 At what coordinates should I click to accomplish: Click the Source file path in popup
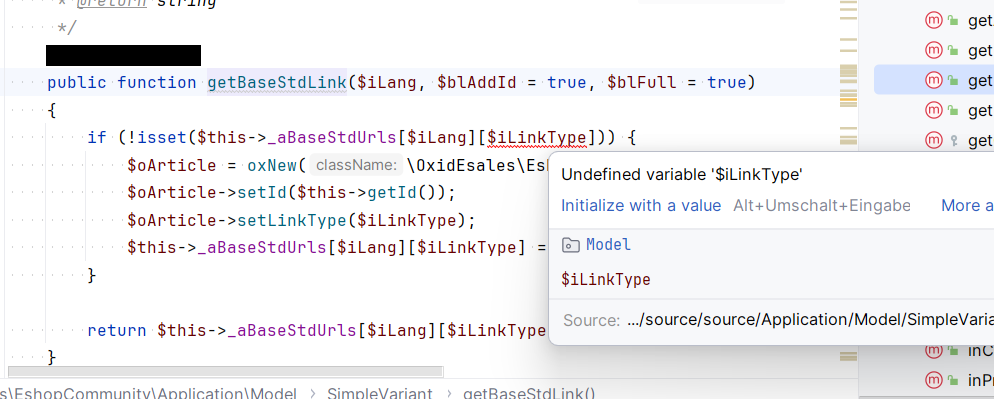(810, 320)
